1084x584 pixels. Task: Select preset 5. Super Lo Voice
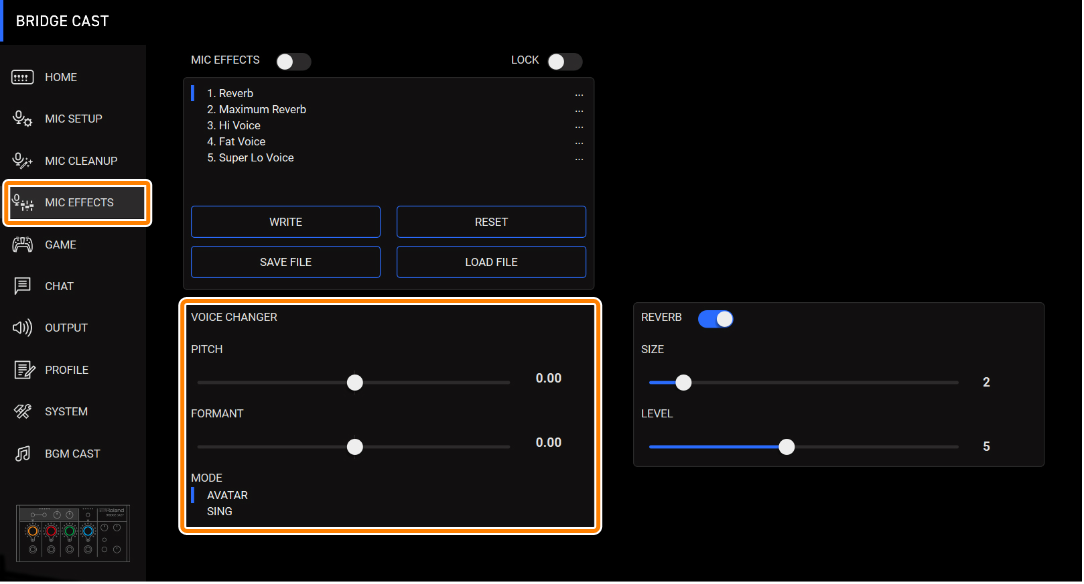(x=250, y=158)
